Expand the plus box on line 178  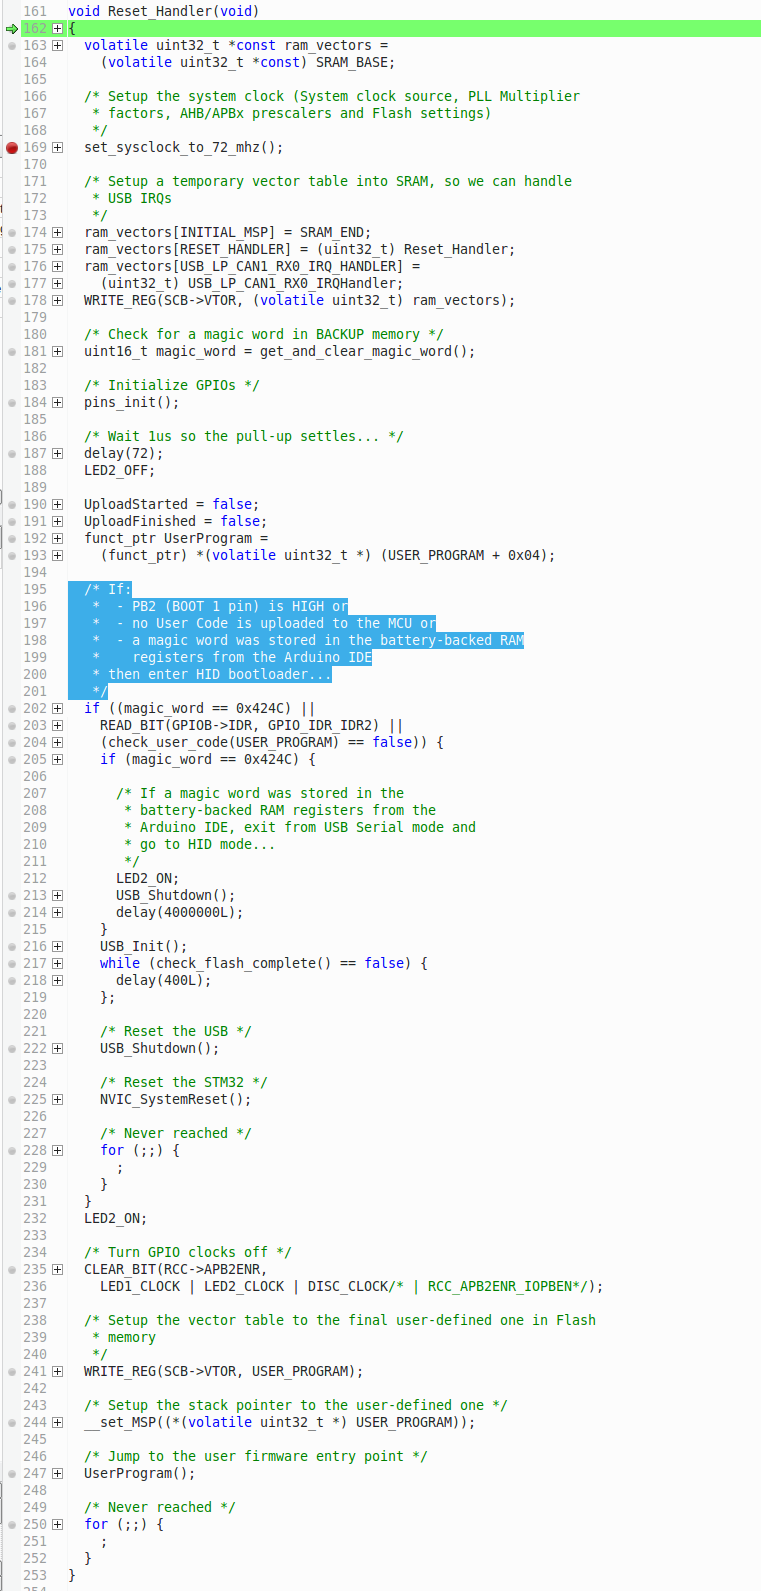click(x=57, y=301)
